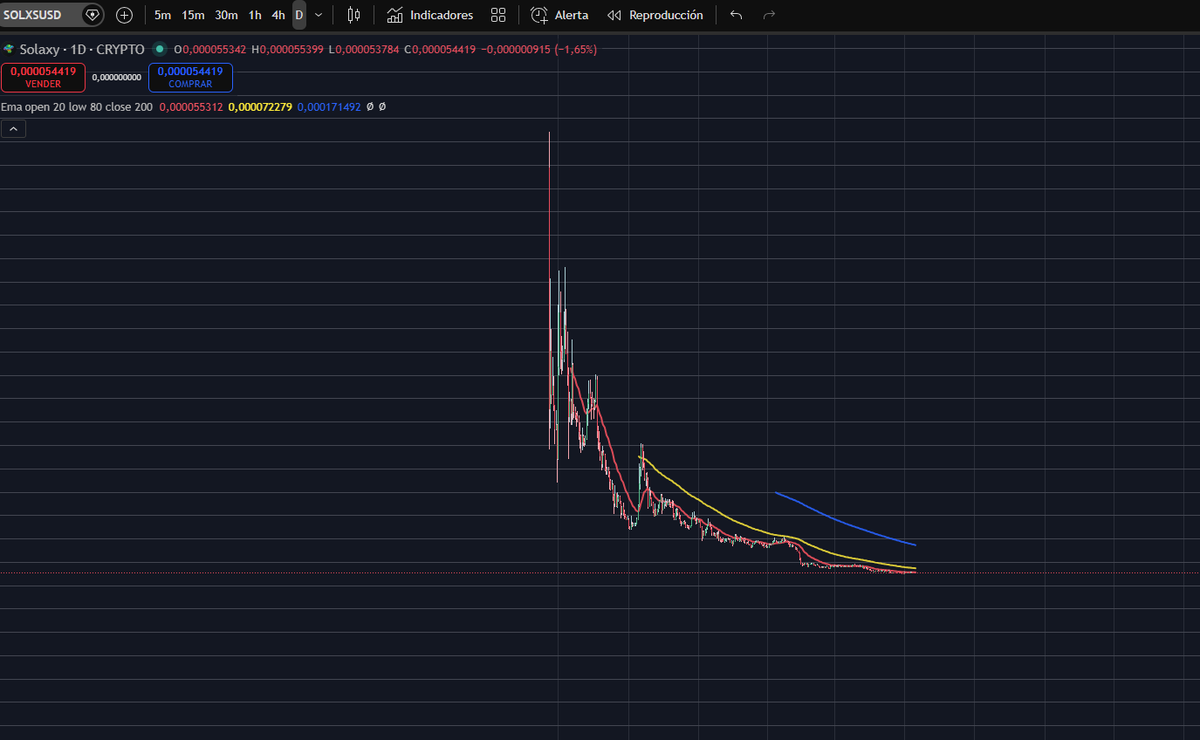Click the blue EMA value 0,000171492

point(329,107)
